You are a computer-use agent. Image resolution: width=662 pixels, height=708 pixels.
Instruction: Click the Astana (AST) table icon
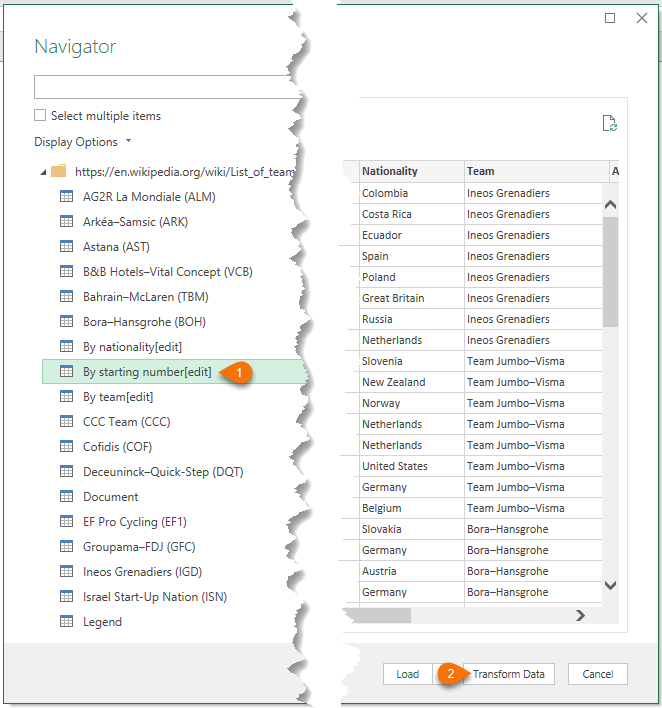[66, 247]
